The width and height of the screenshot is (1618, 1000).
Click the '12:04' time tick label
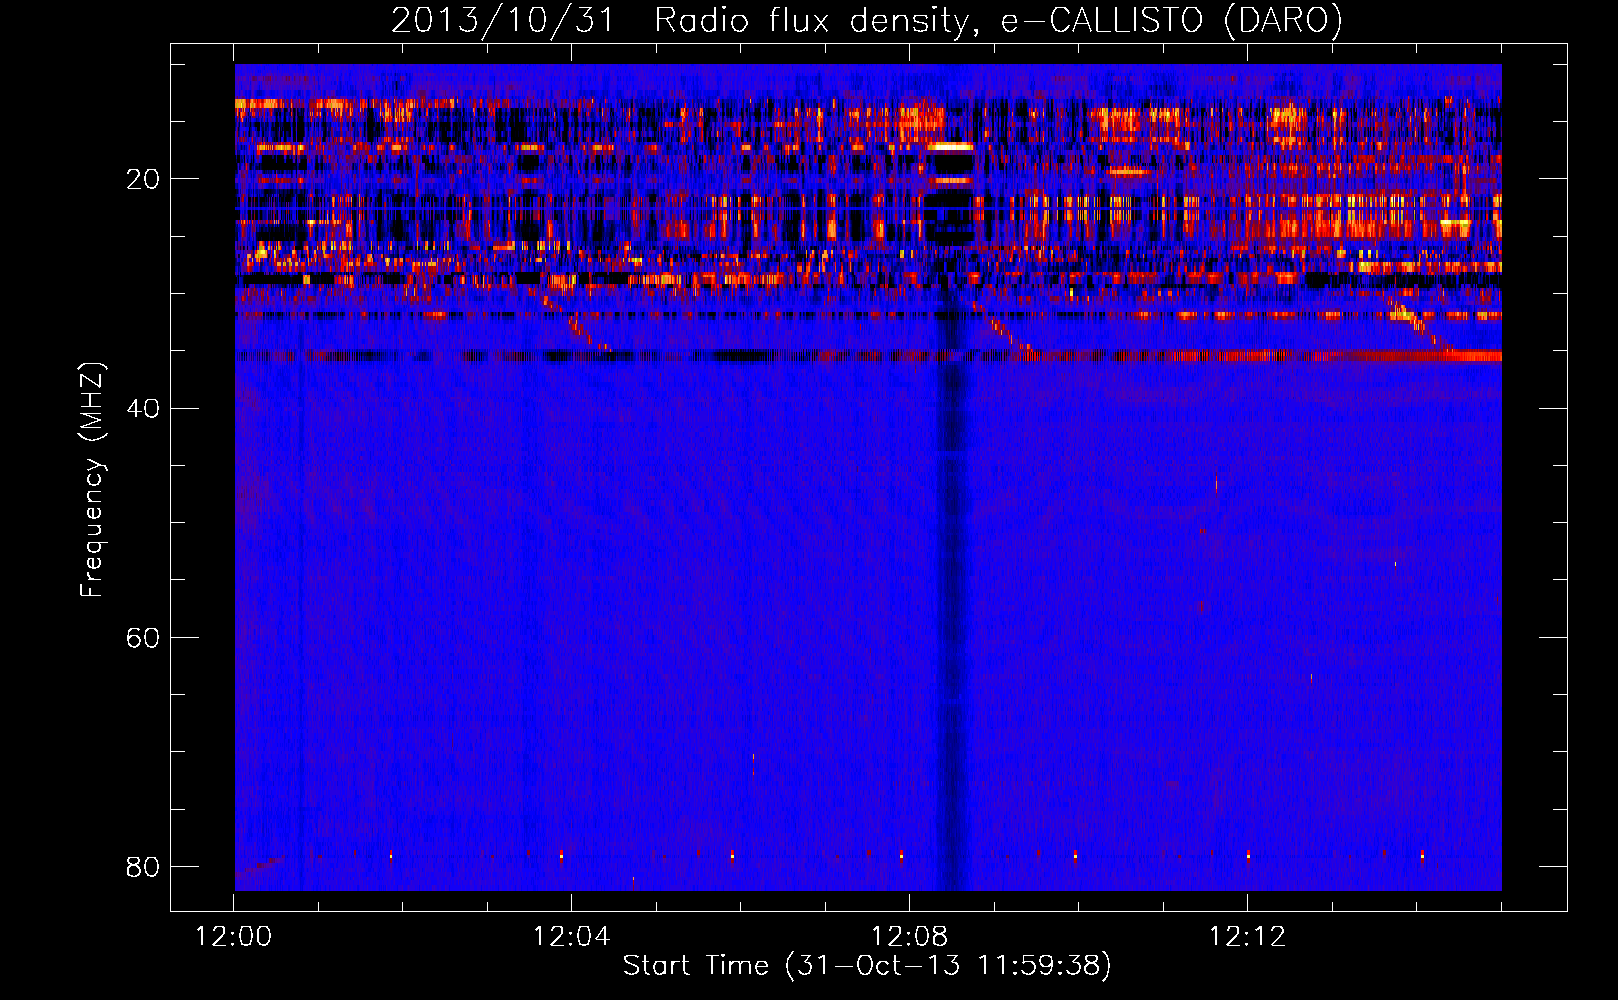(571, 937)
